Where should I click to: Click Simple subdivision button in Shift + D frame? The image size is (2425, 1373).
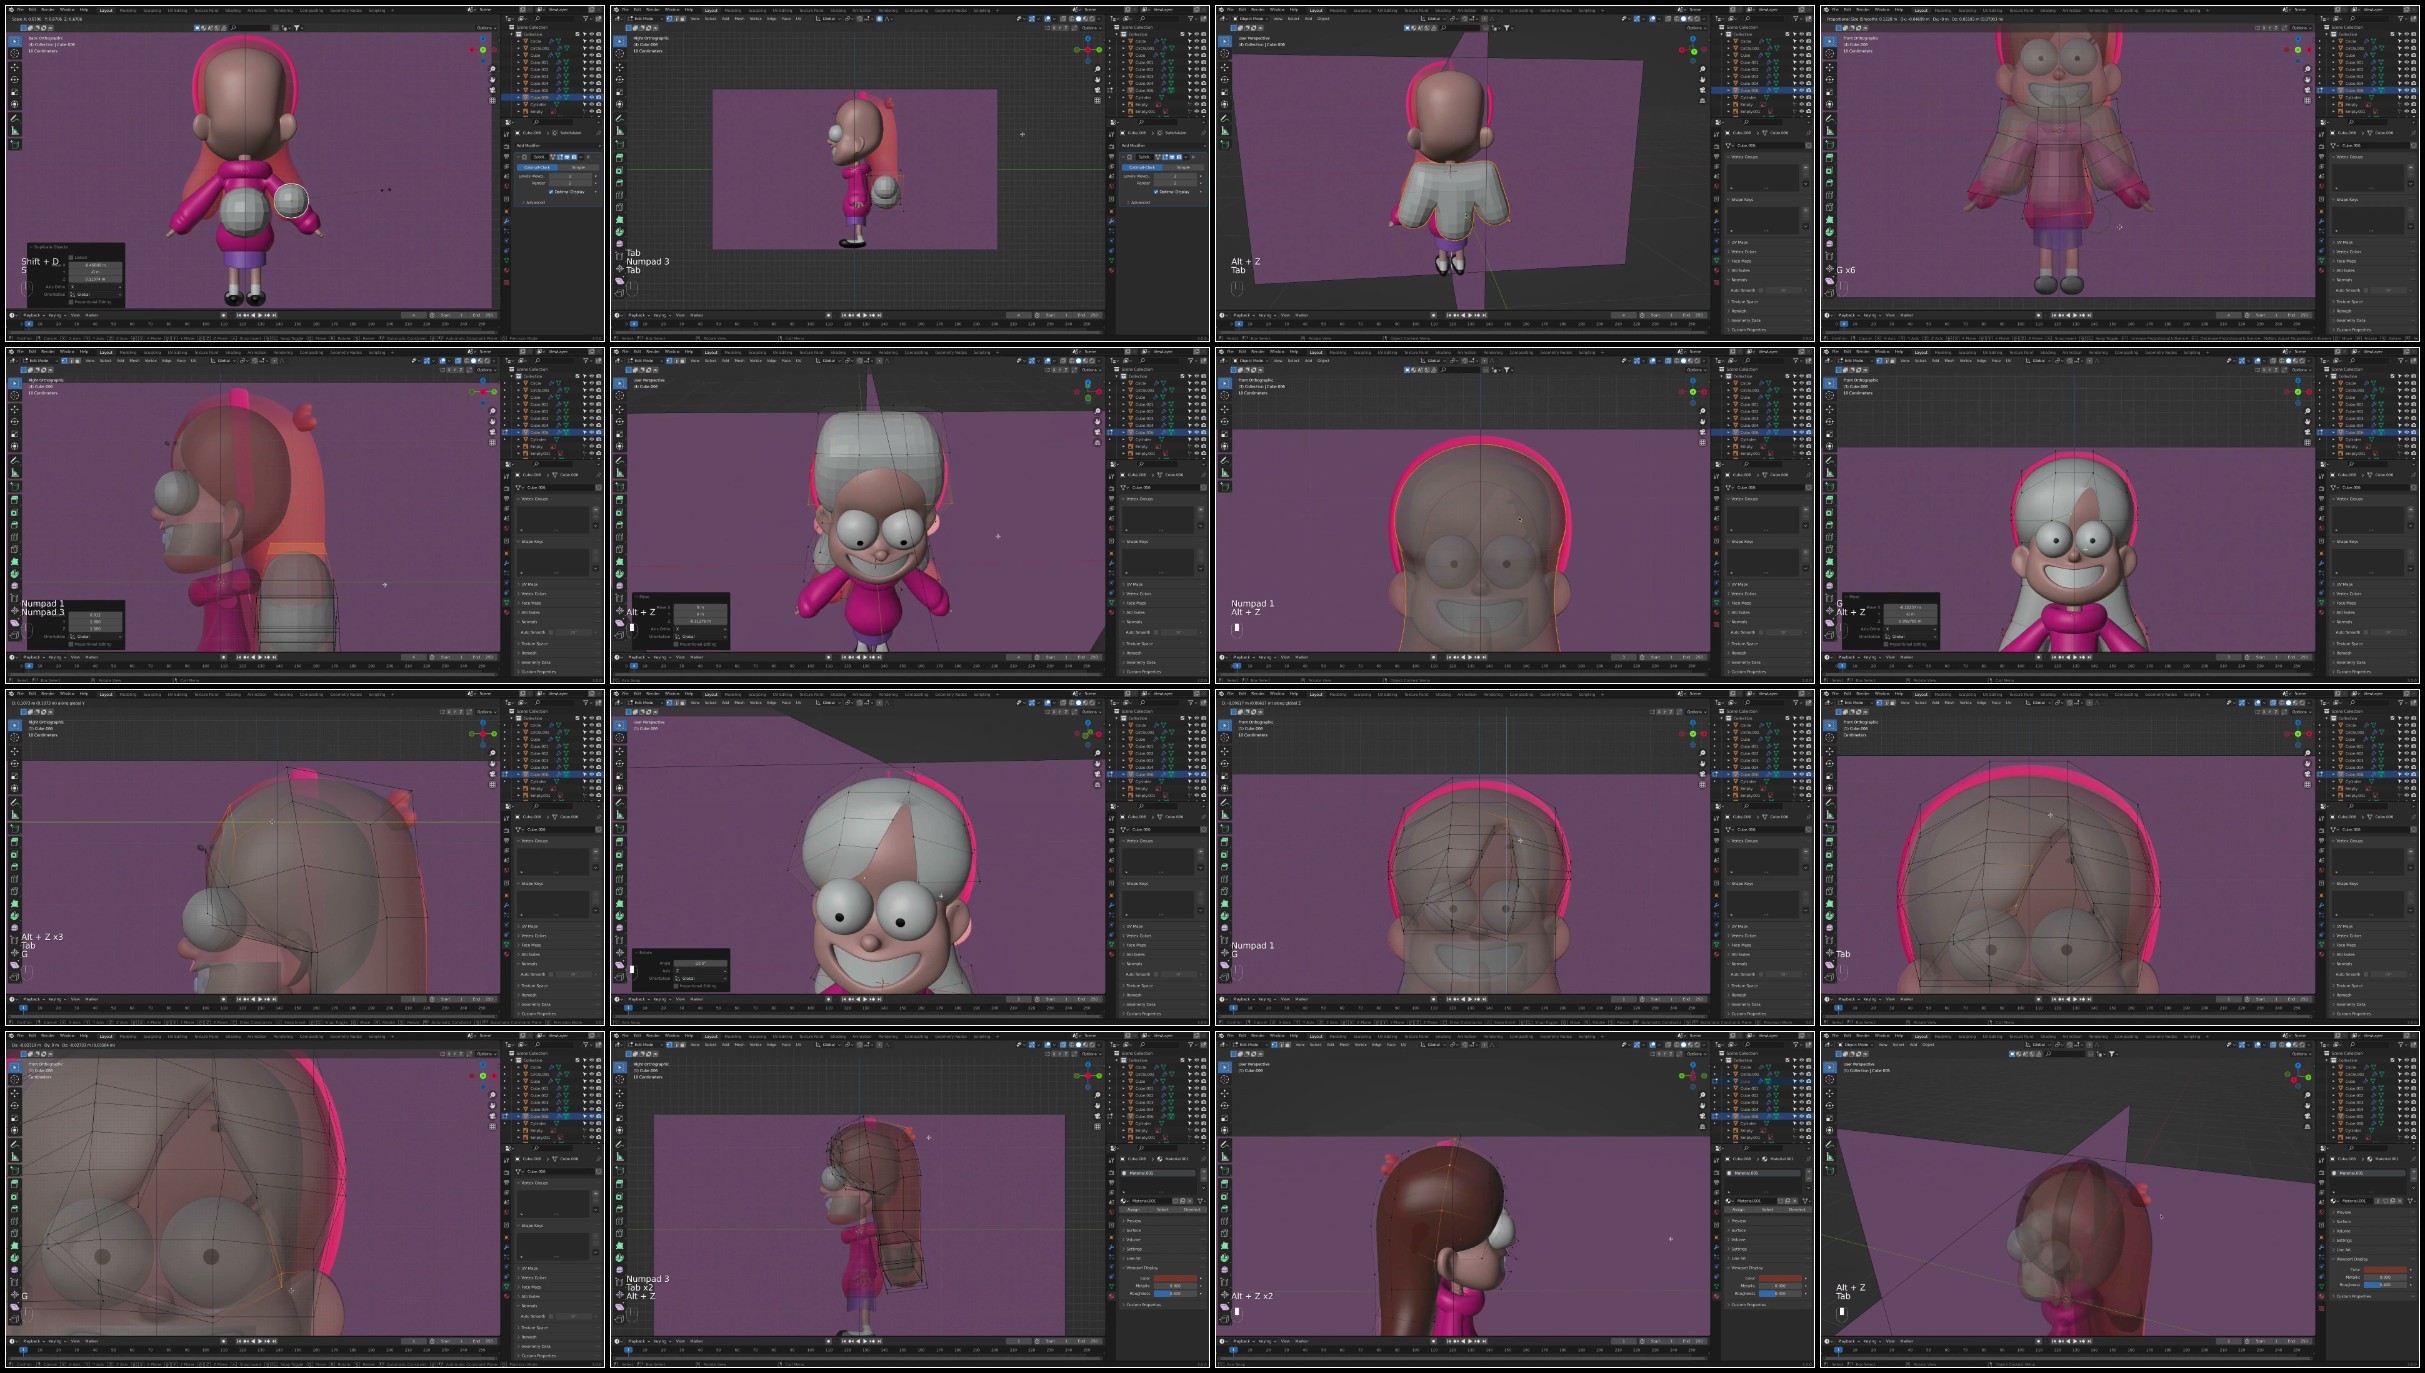579,167
